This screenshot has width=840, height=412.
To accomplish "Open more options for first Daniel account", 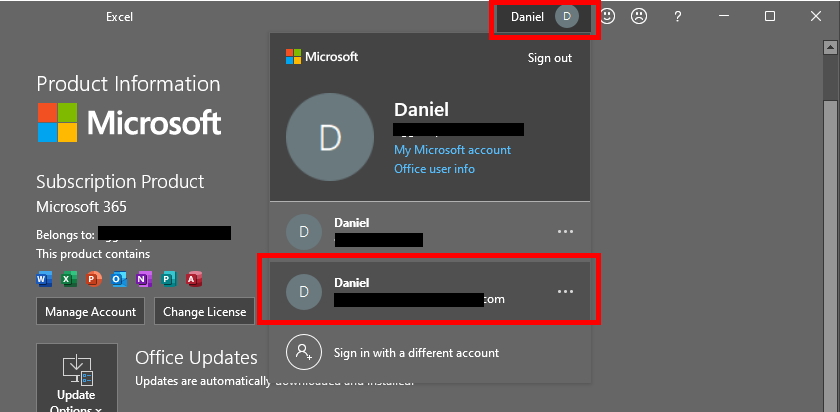I will point(565,231).
